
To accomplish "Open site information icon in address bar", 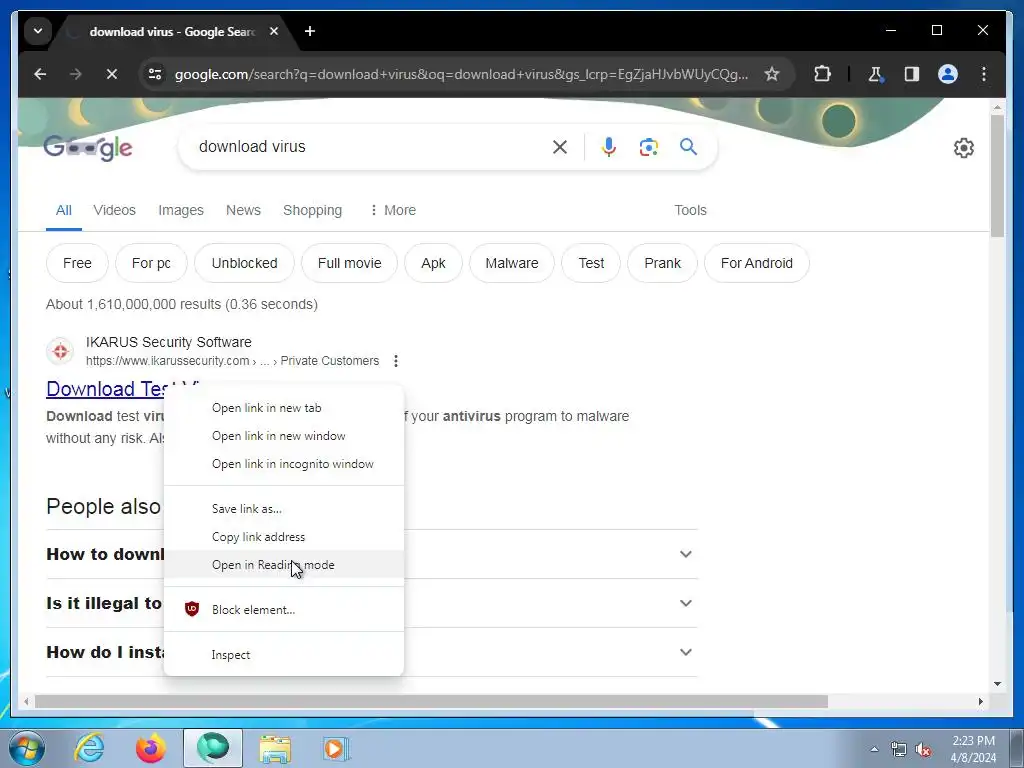I will (155, 74).
